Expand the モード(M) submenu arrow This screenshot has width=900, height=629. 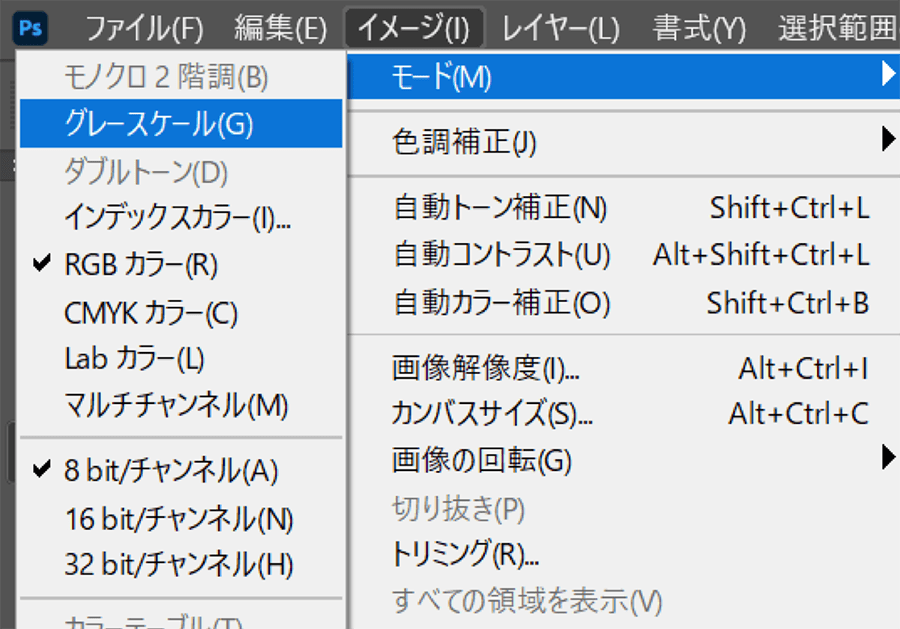click(x=886, y=75)
